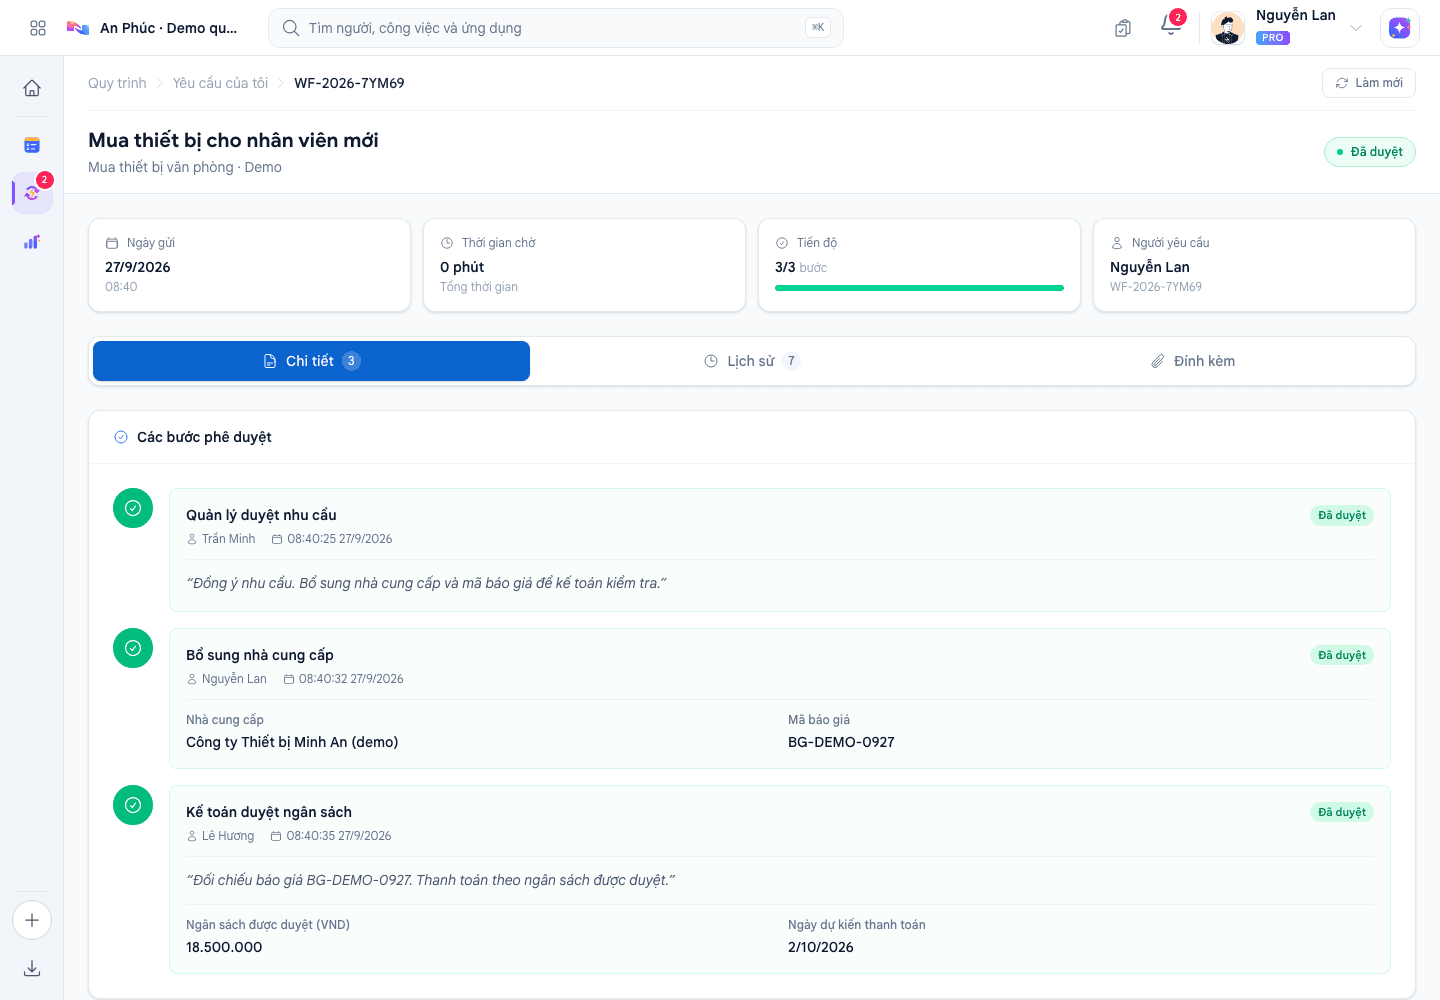Click the Ngày gửi 27/9/2026 card

[x=250, y=265]
